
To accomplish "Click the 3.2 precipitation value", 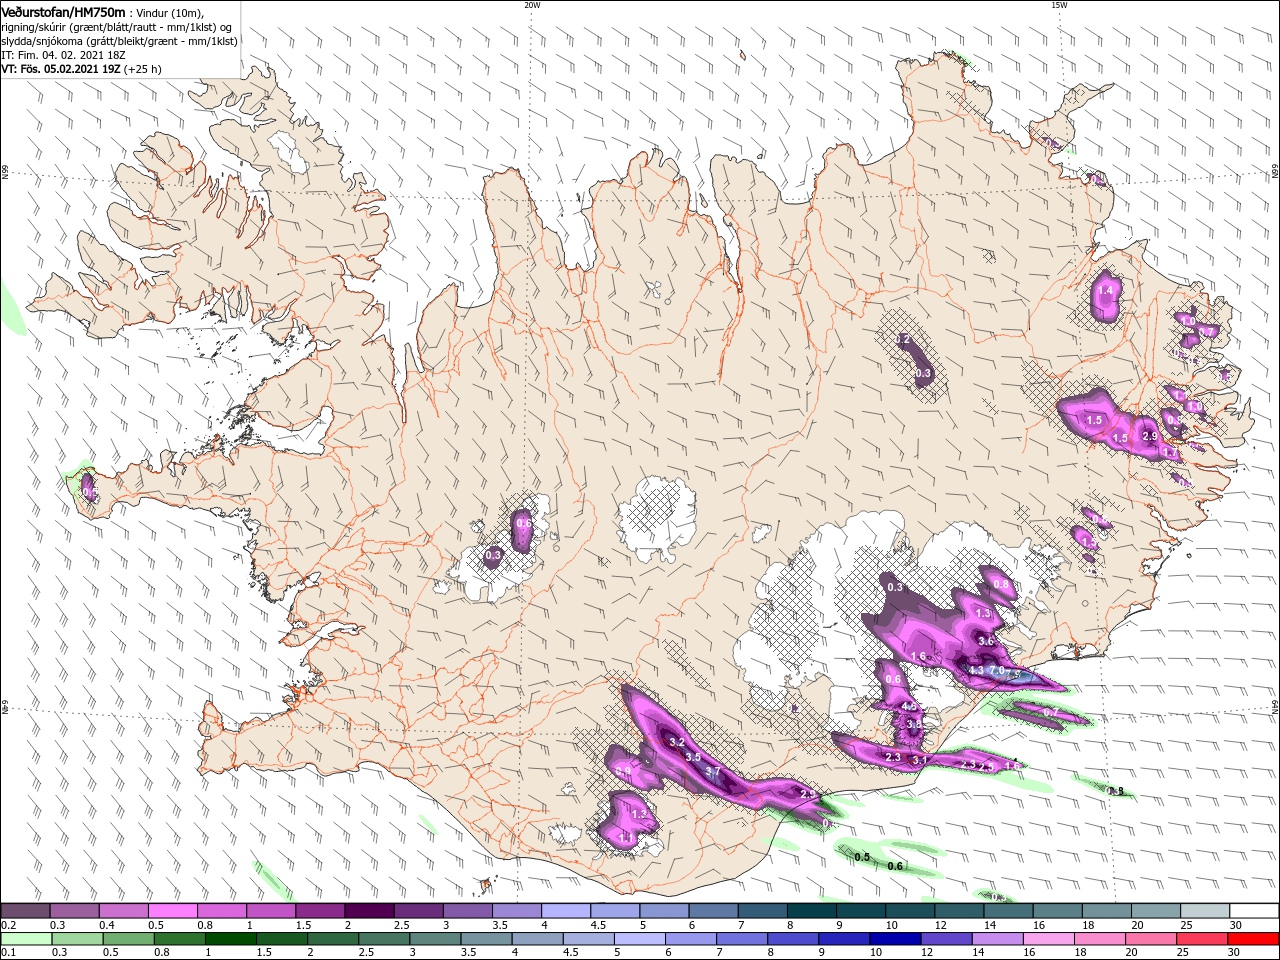I will coord(676,742).
